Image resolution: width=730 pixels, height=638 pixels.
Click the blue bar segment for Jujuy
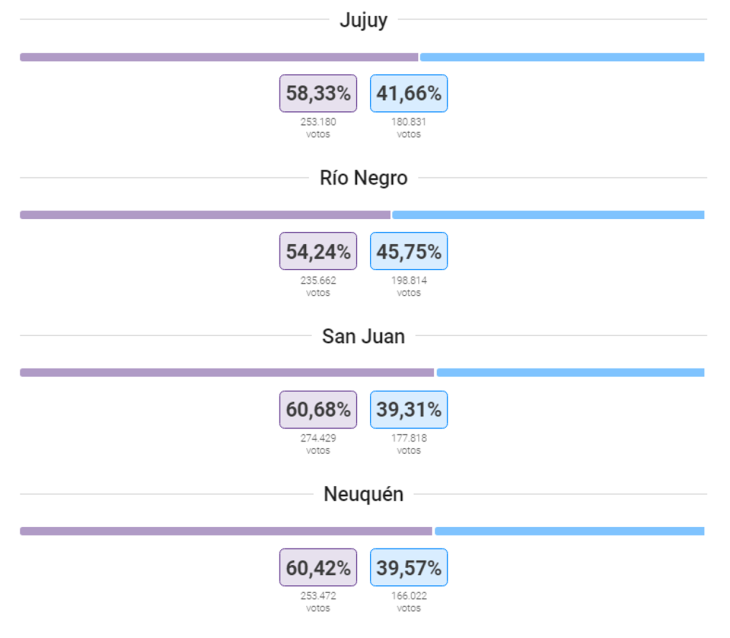[562, 57]
